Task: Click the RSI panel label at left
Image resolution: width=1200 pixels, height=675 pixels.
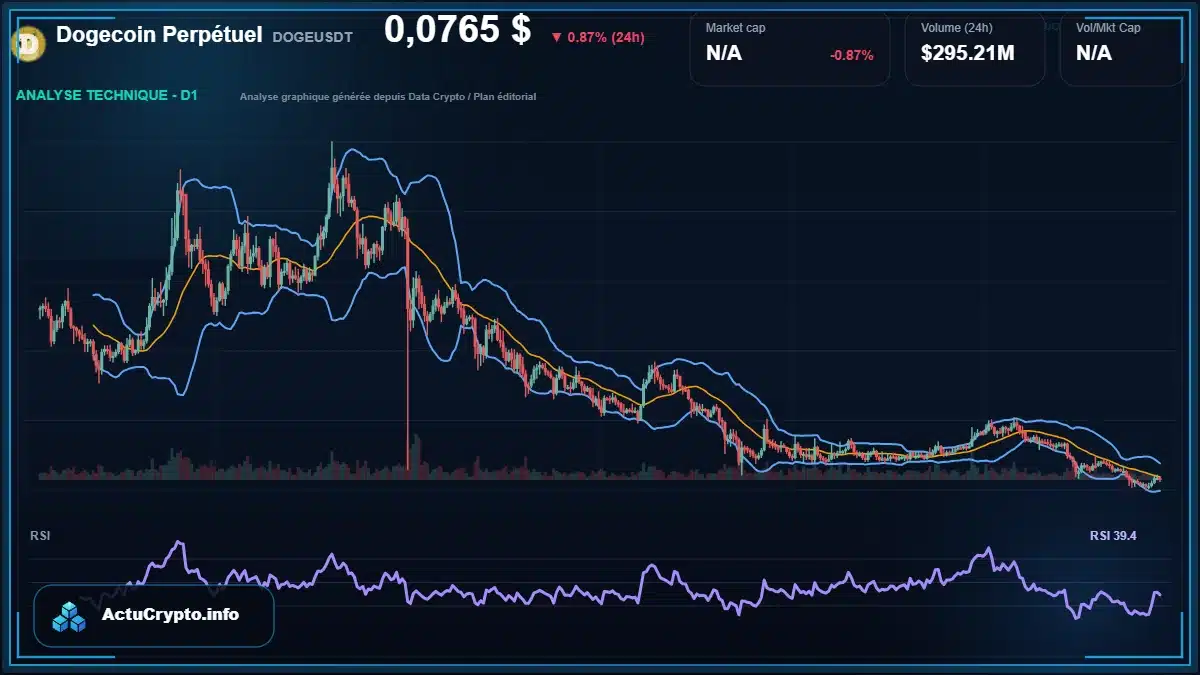Action: [x=41, y=536]
